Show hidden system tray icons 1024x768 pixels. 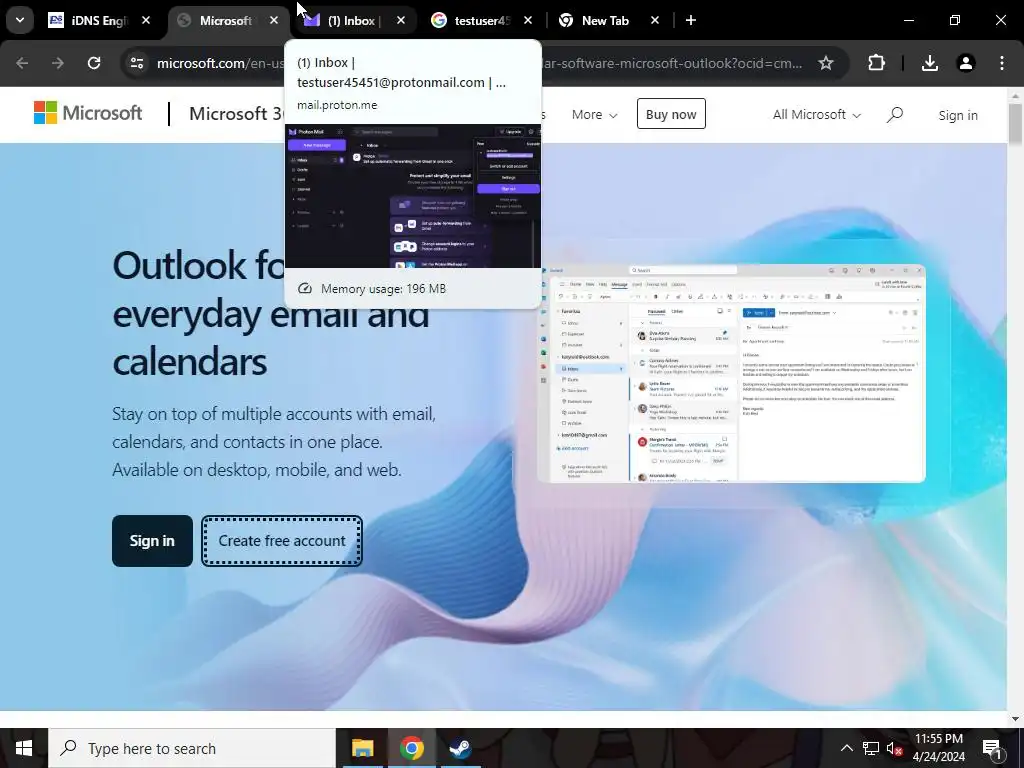(846, 748)
